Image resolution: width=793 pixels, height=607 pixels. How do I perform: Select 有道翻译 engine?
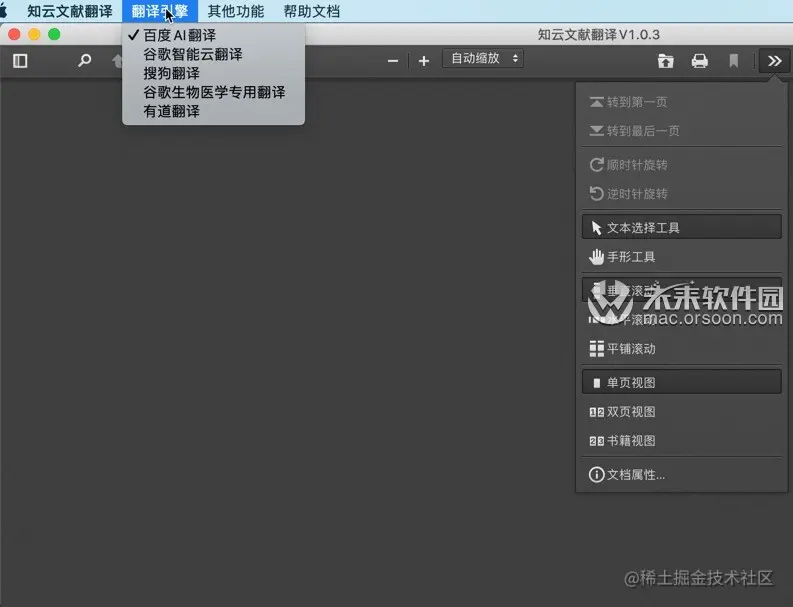213,111
